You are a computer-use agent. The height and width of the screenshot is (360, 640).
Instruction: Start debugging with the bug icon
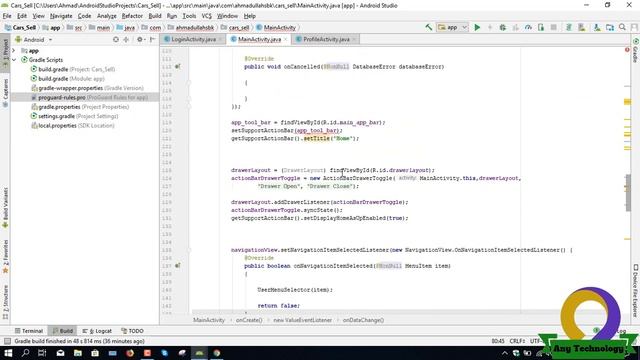(x=502, y=27)
